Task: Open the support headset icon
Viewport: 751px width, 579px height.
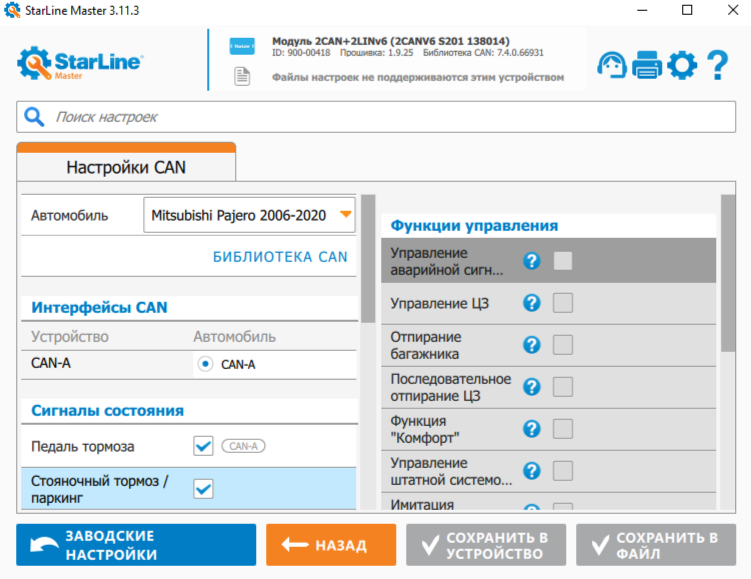Action: pos(612,65)
